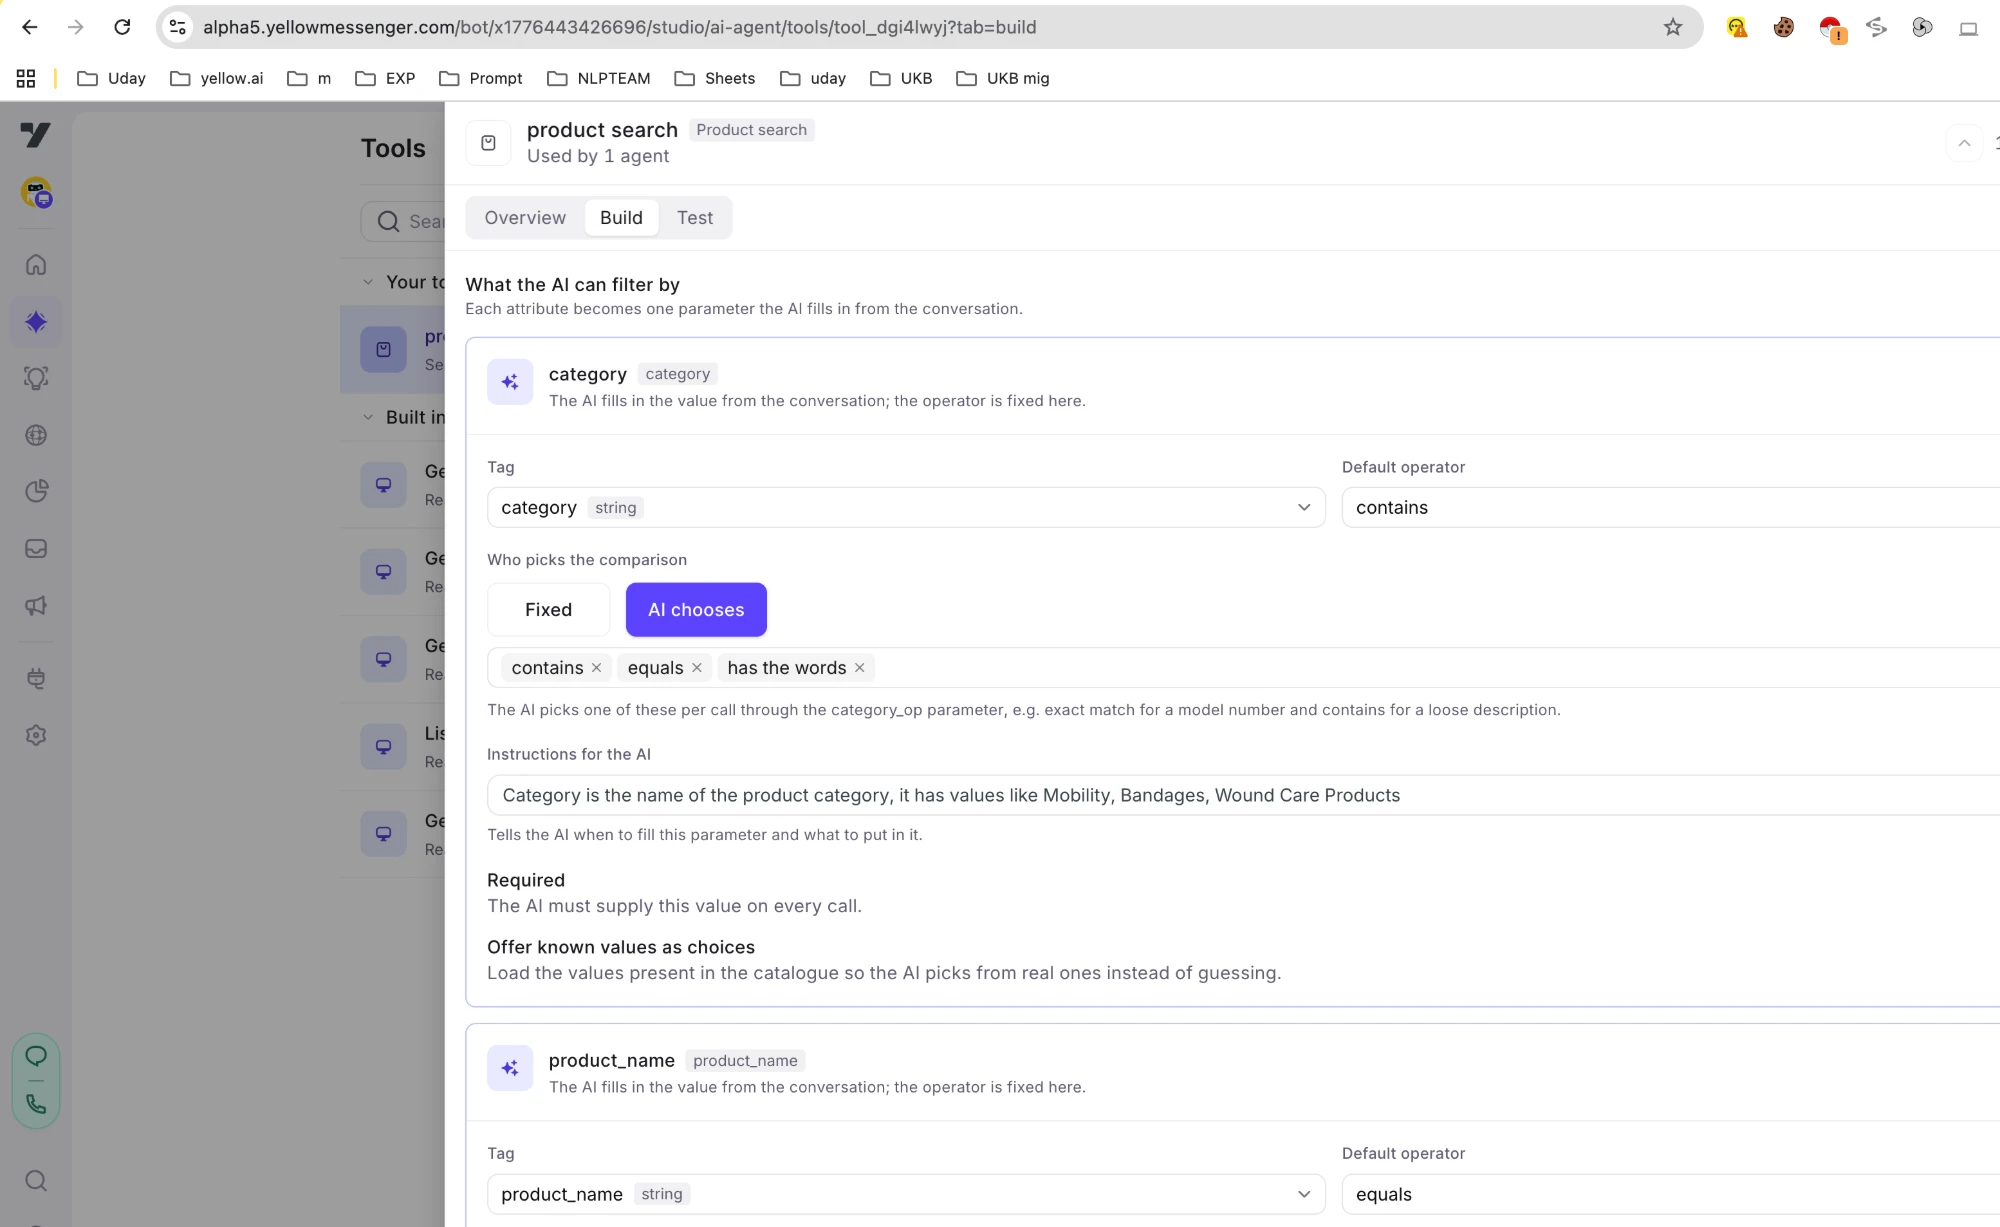Click the phone icon in green pill
Screen dimensions: 2000x1227
(36, 1104)
